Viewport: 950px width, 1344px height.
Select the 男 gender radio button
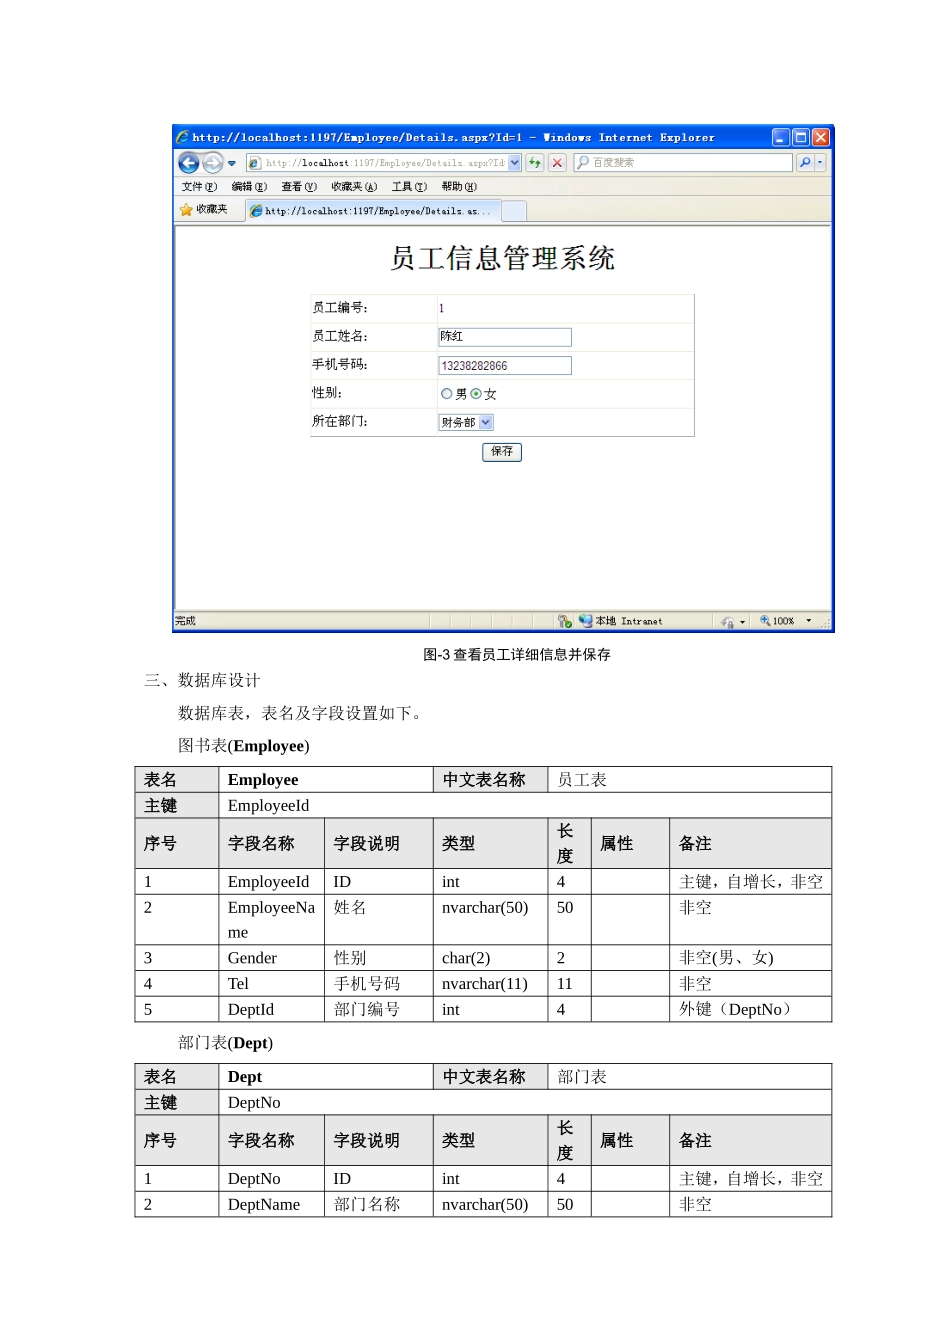[x=446, y=393]
